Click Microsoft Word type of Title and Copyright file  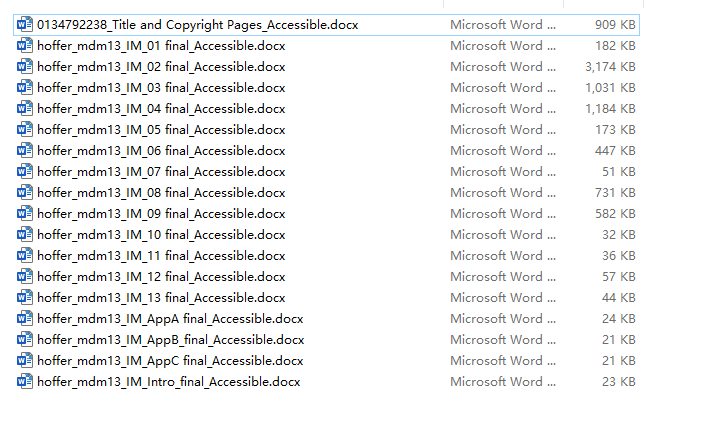pos(503,25)
